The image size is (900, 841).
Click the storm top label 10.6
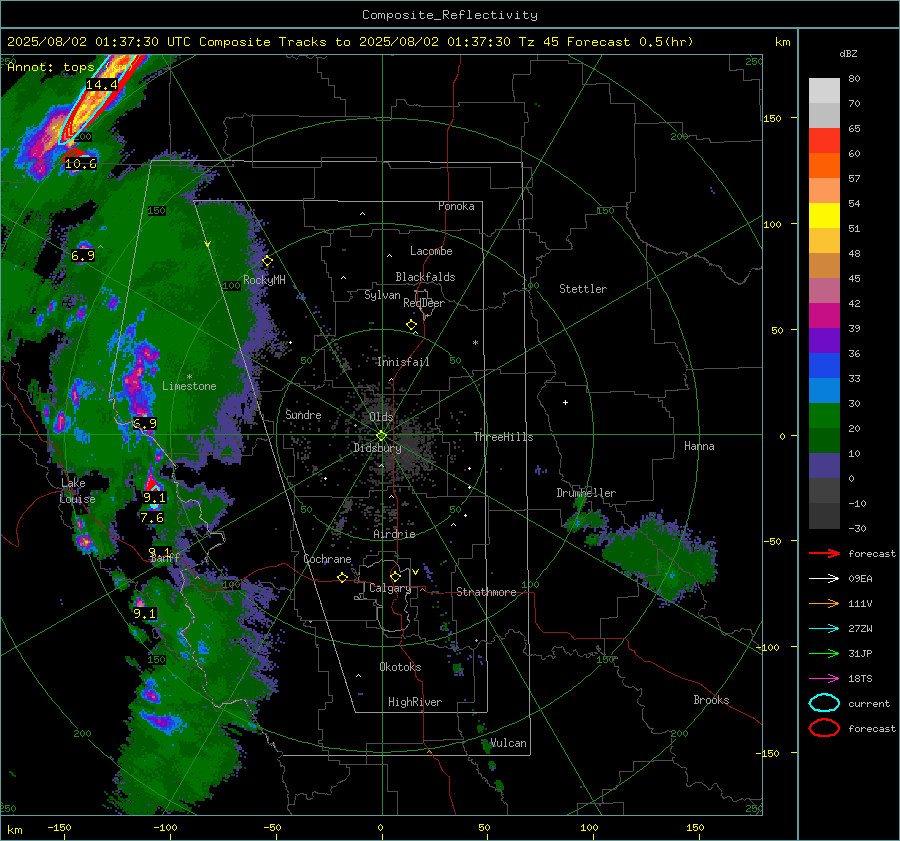pos(81,164)
